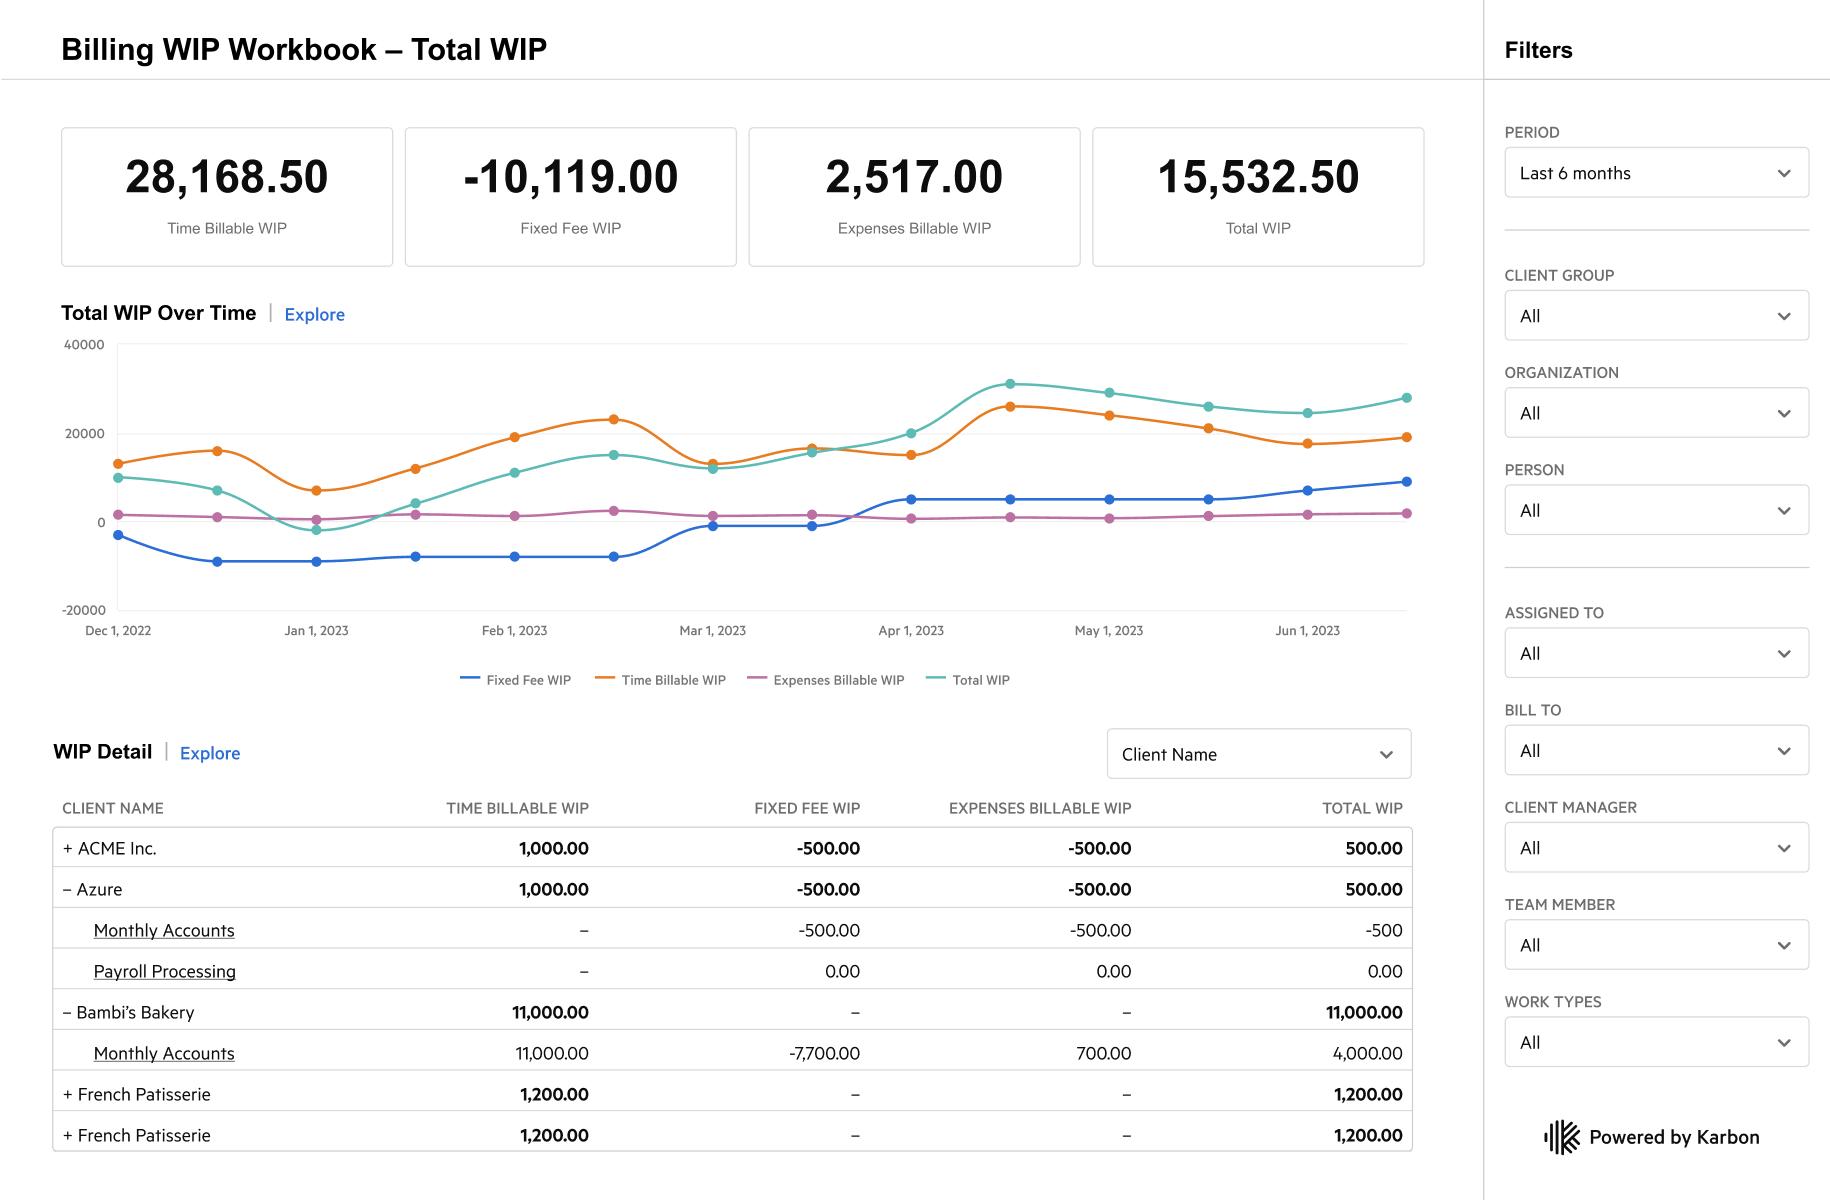The image size is (1830, 1200).
Task: Open the Assigned To filter dropdown
Action: [x=1655, y=653]
